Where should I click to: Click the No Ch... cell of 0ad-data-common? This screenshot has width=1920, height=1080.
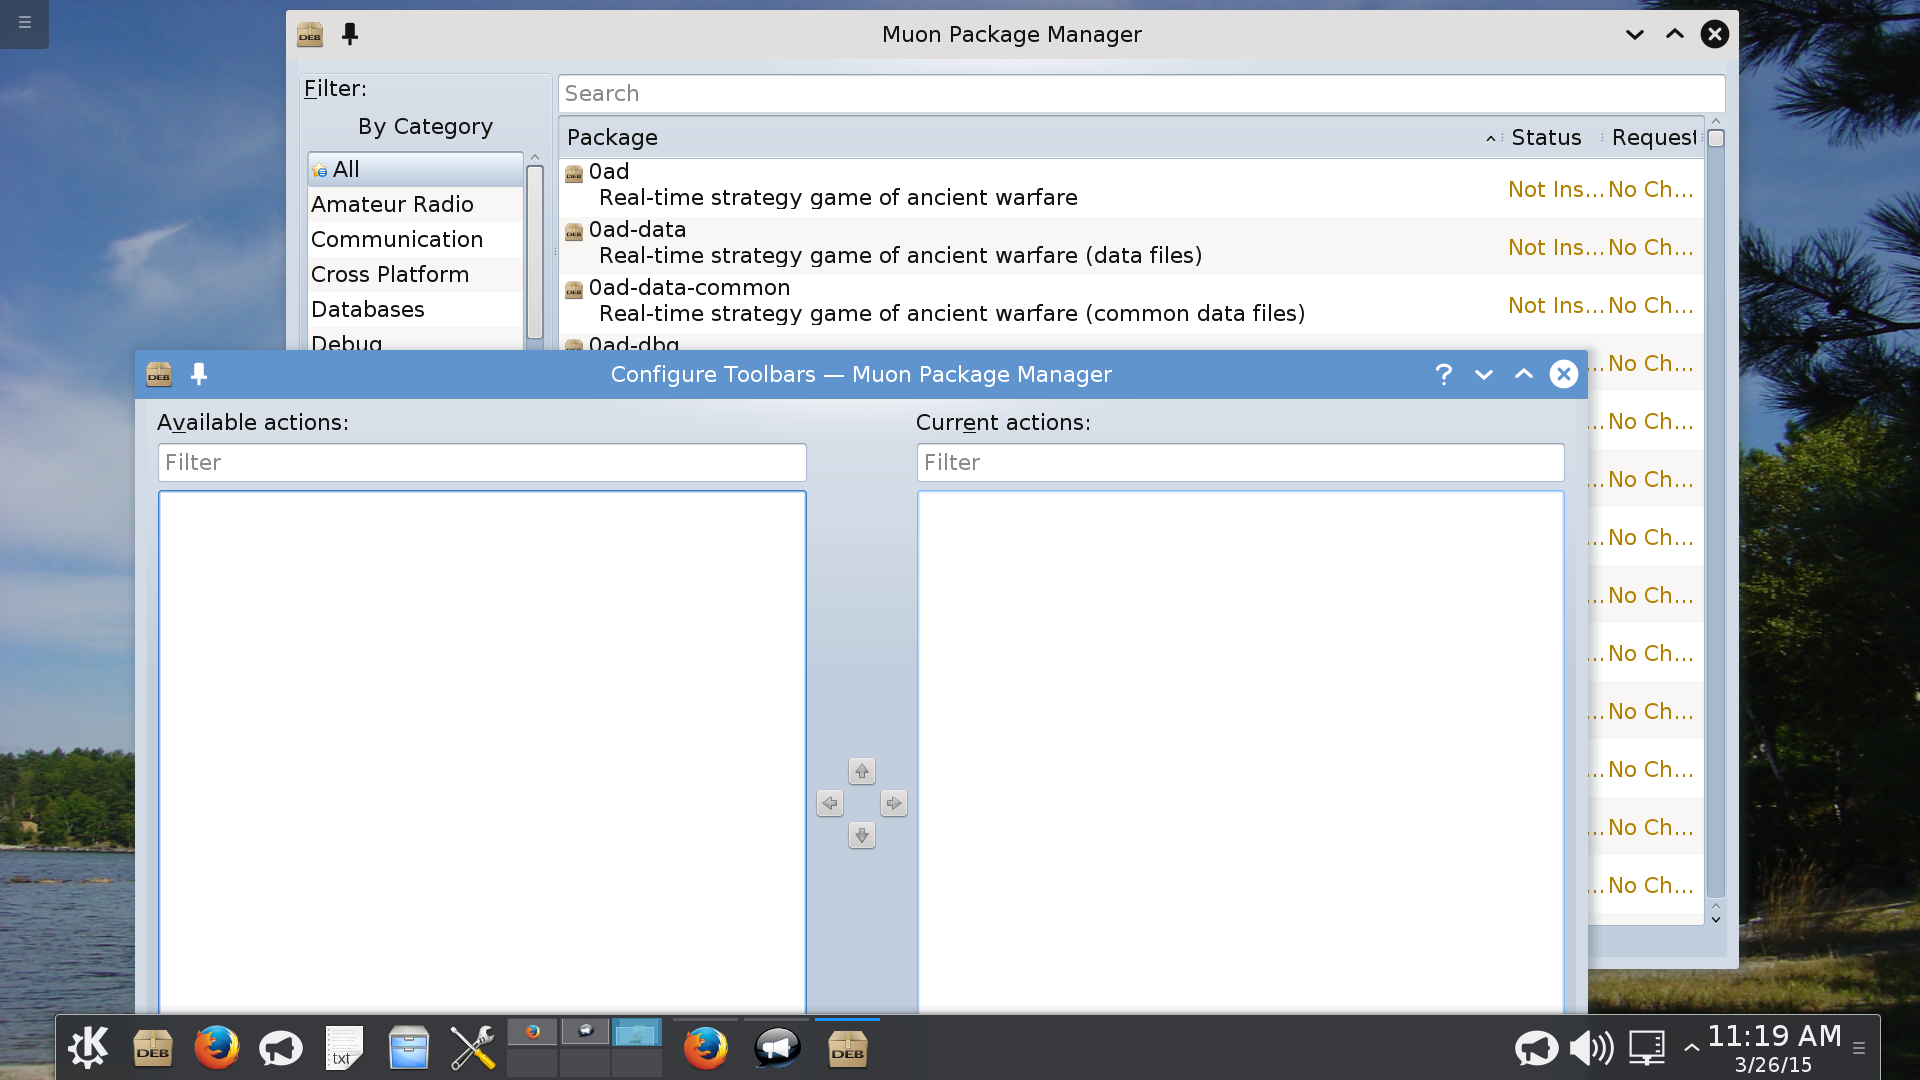click(1651, 306)
